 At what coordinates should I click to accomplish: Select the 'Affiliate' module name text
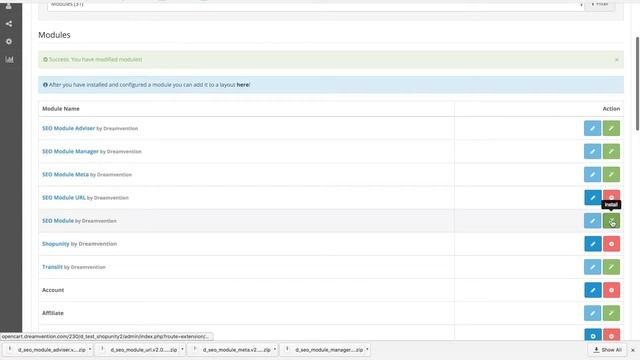[53, 313]
